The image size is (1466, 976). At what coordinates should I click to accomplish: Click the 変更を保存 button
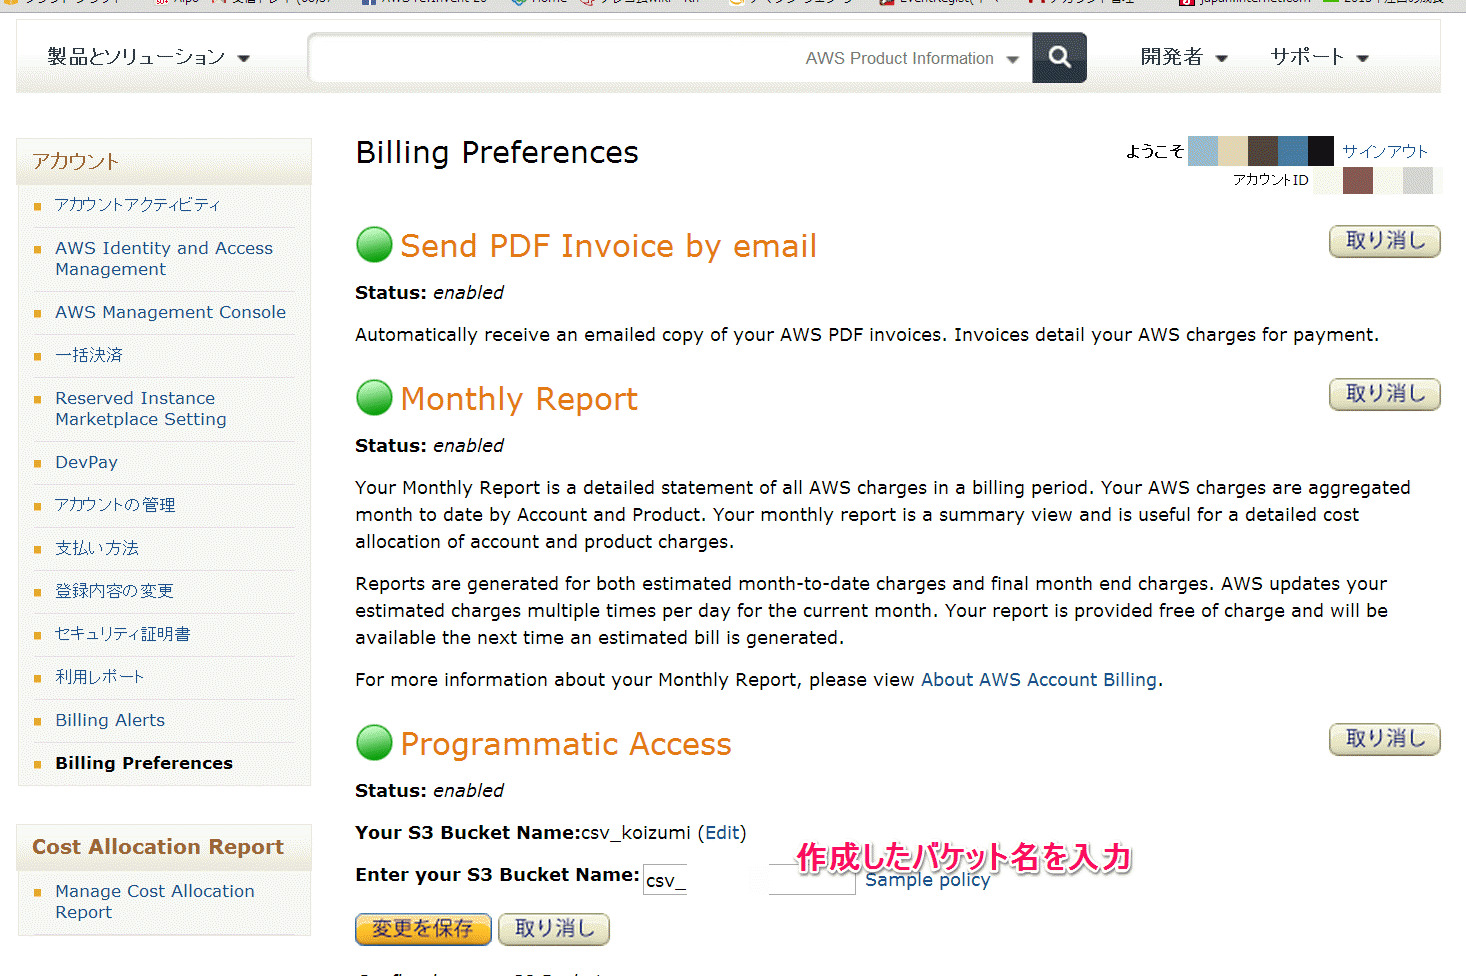pyautogui.click(x=423, y=929)
